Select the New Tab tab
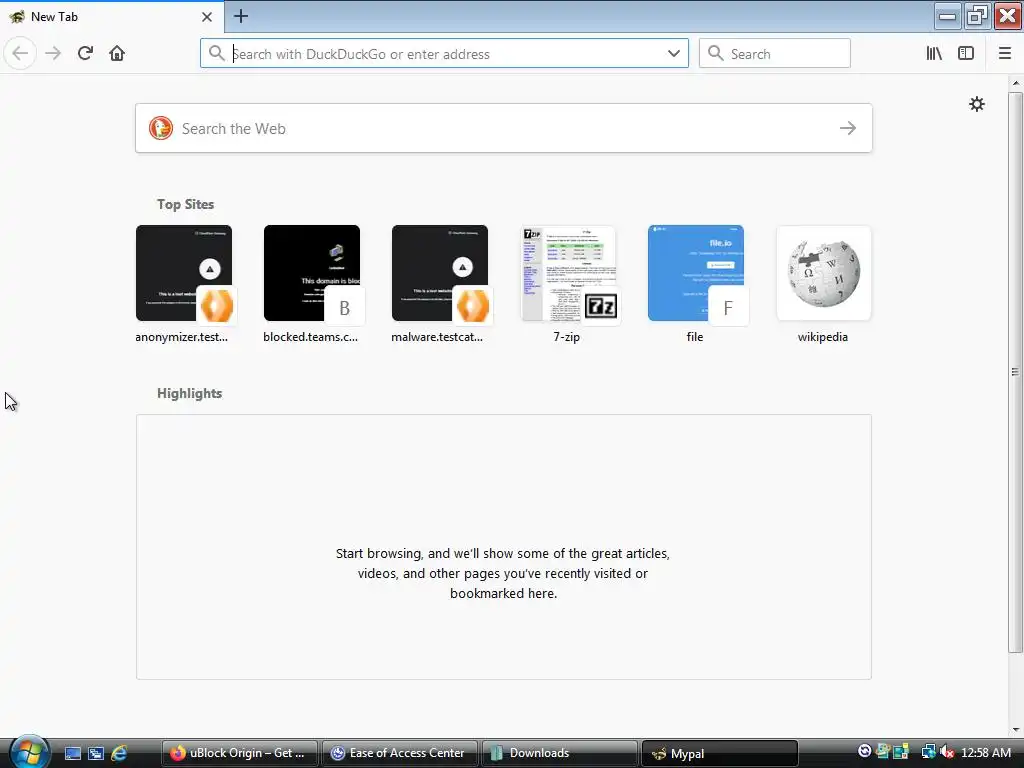This screenshot has width=1024, height=768. pos(112,17)
